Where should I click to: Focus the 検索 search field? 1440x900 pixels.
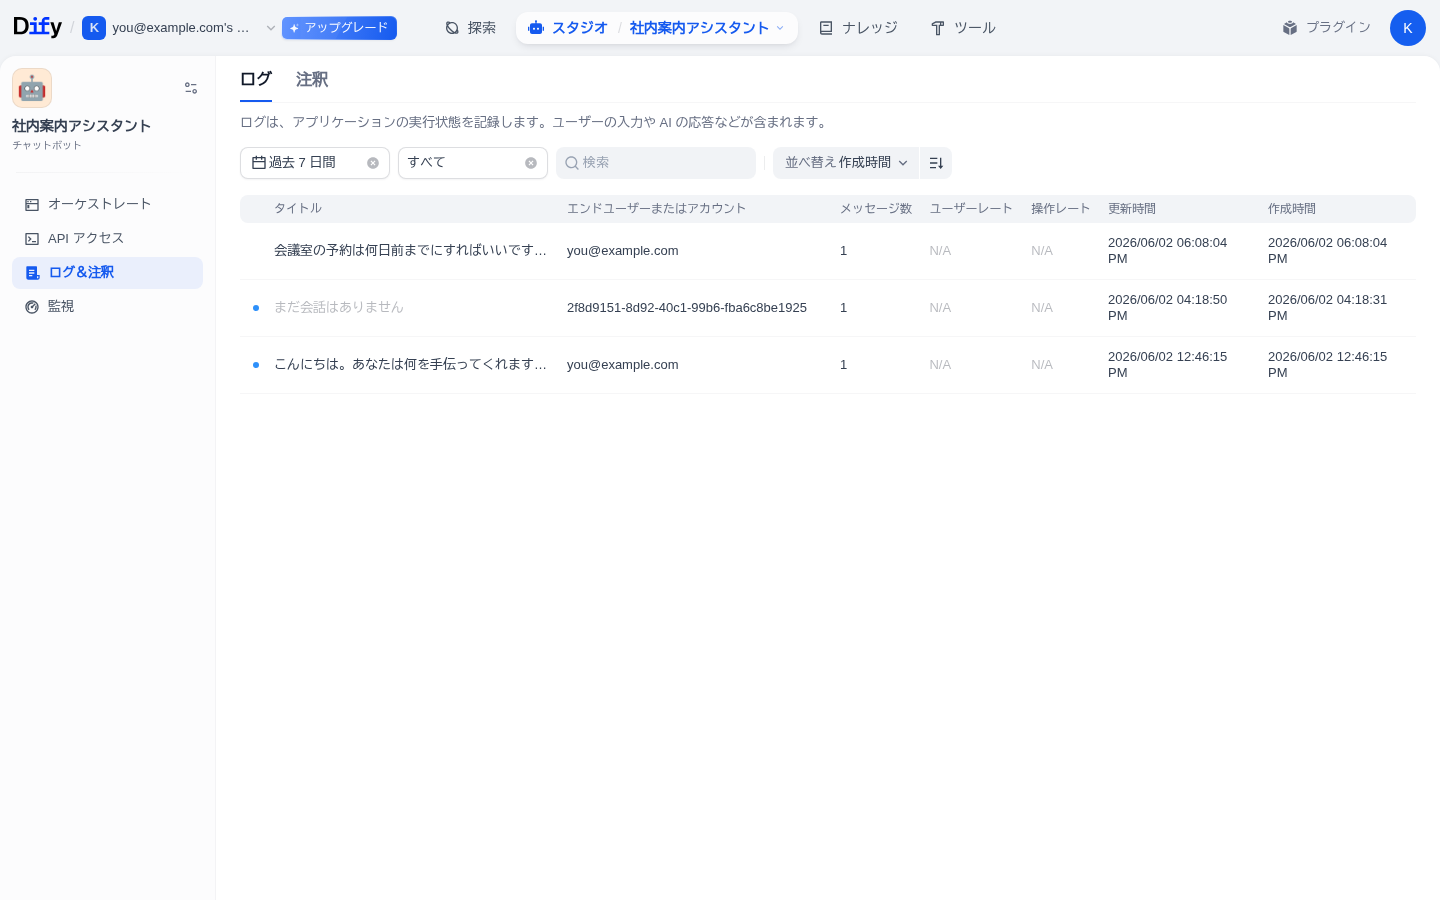(x=656, y=163)
